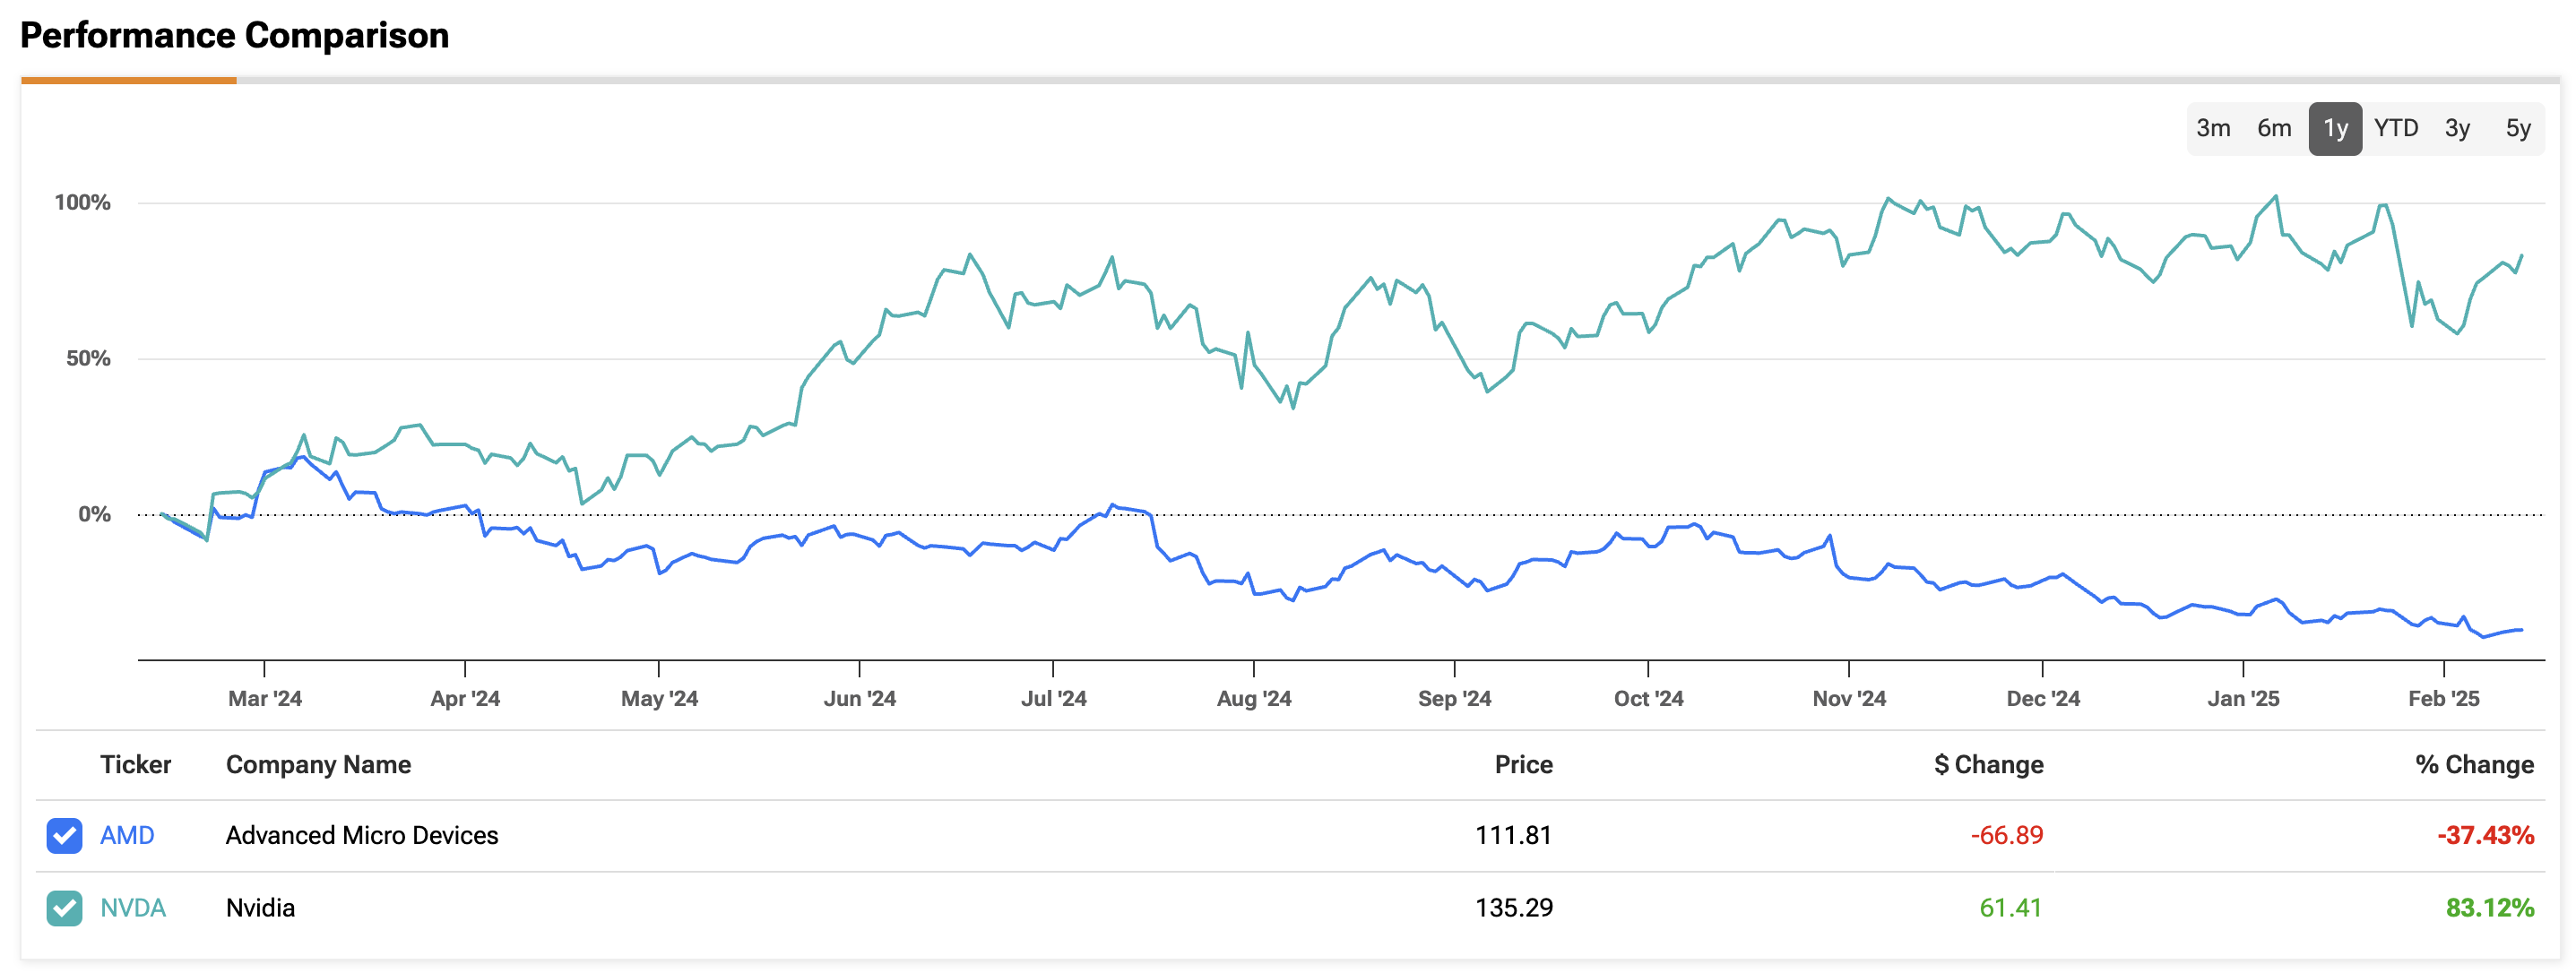Switch chart to 3y range
The width and height of the screenshot is (2576, 973).
2457,128
